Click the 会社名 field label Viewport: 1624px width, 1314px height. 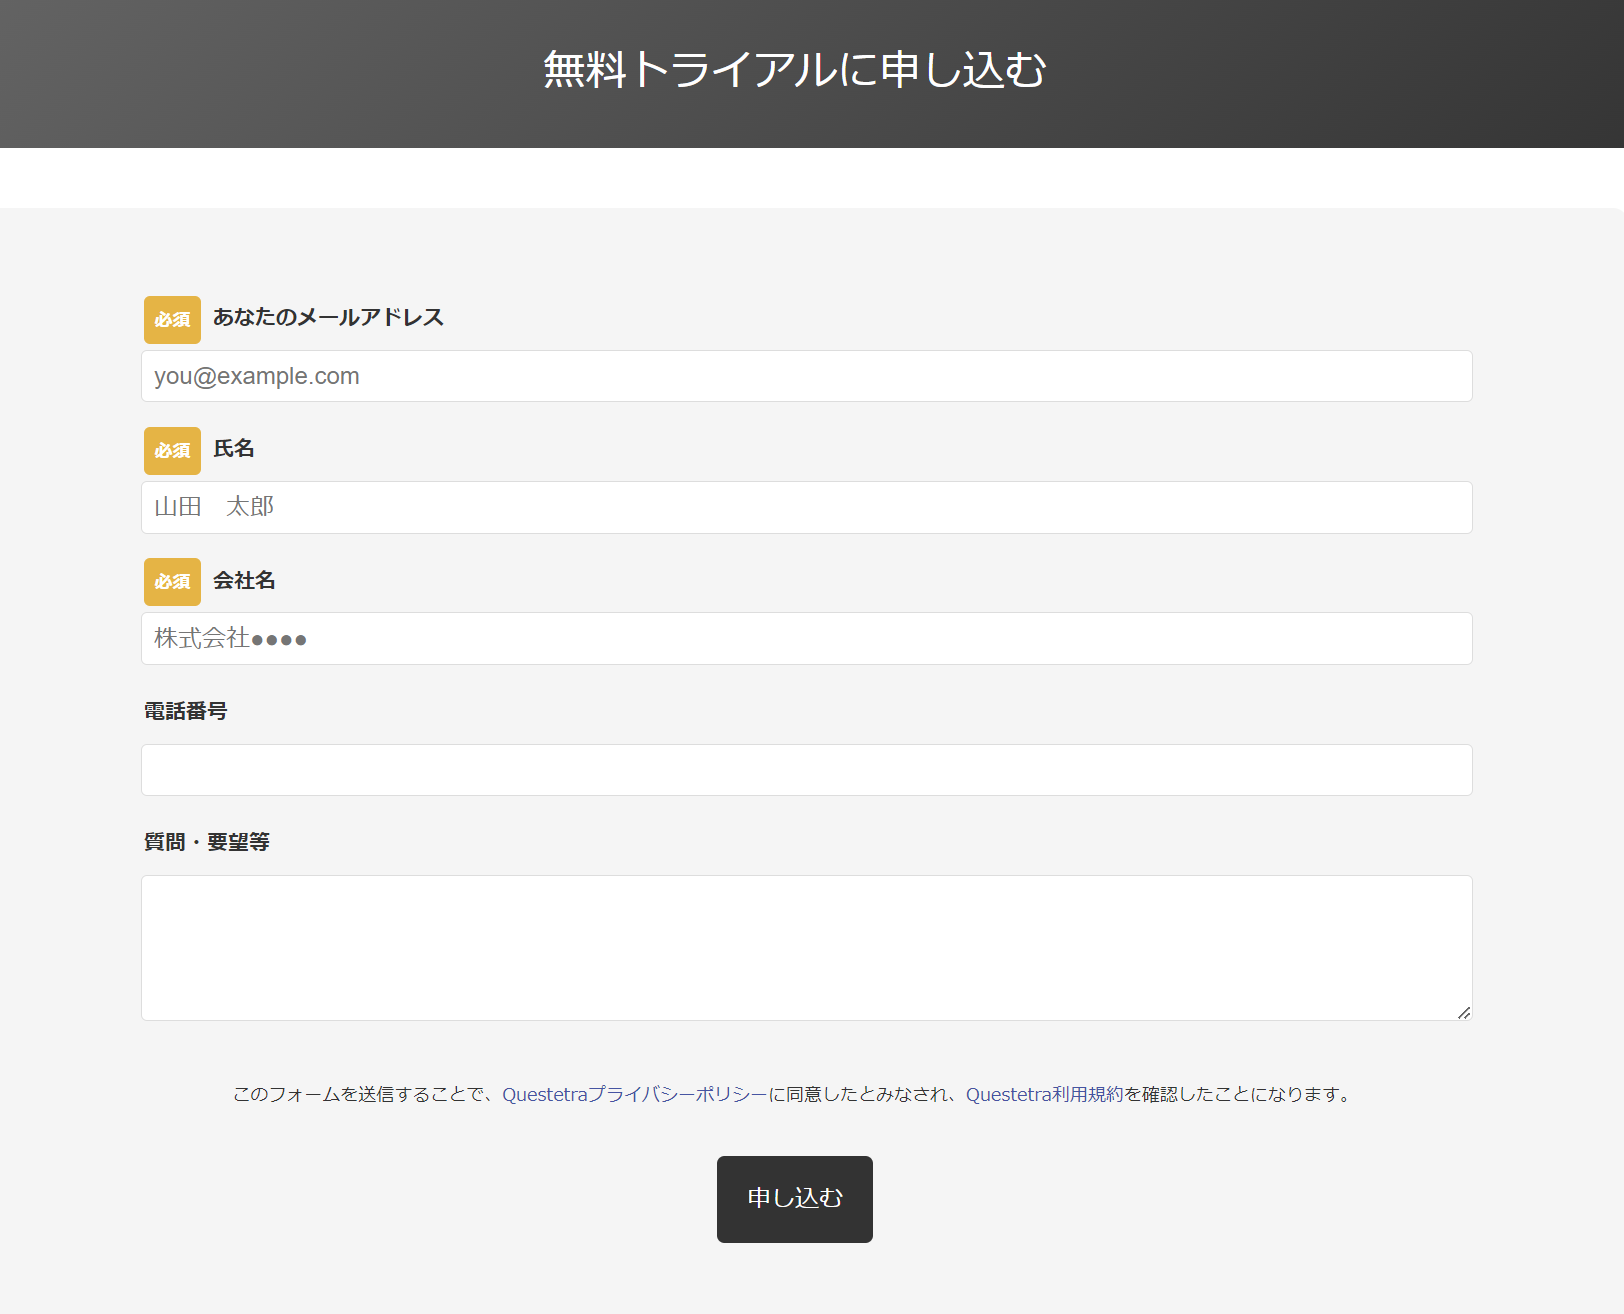coord(244,580)
